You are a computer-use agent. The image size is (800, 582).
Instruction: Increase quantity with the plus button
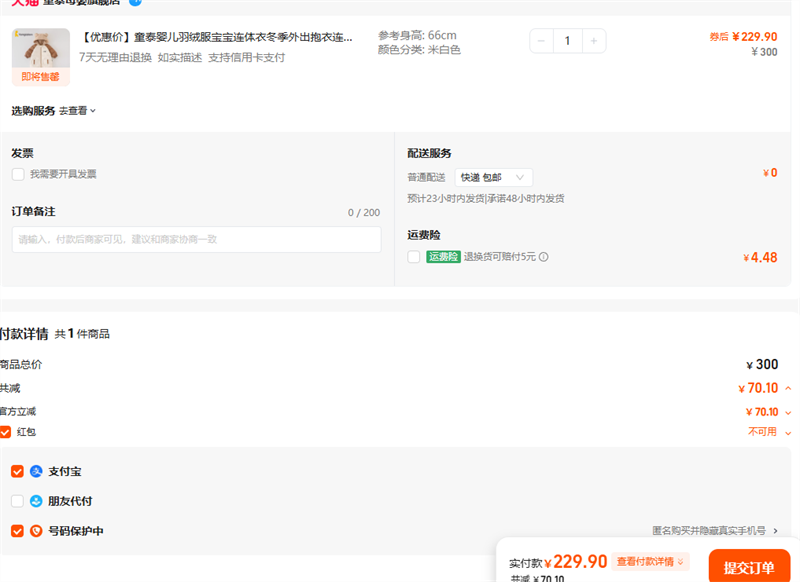click(594, 41)
